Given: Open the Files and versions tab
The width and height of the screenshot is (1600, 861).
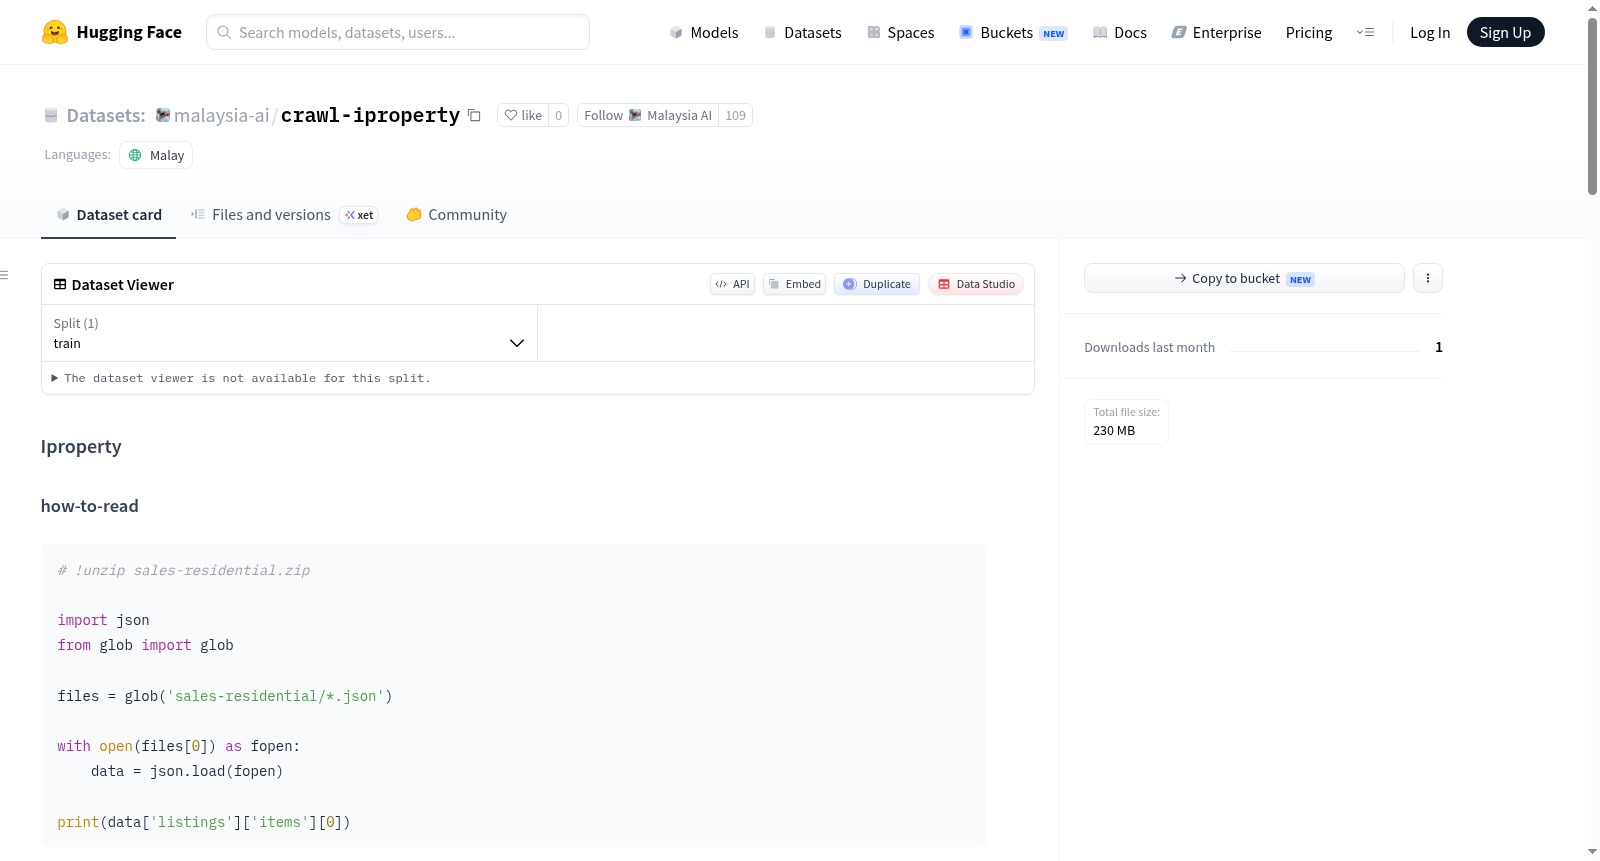Looking at the screenshot, I should click(284, 215).
